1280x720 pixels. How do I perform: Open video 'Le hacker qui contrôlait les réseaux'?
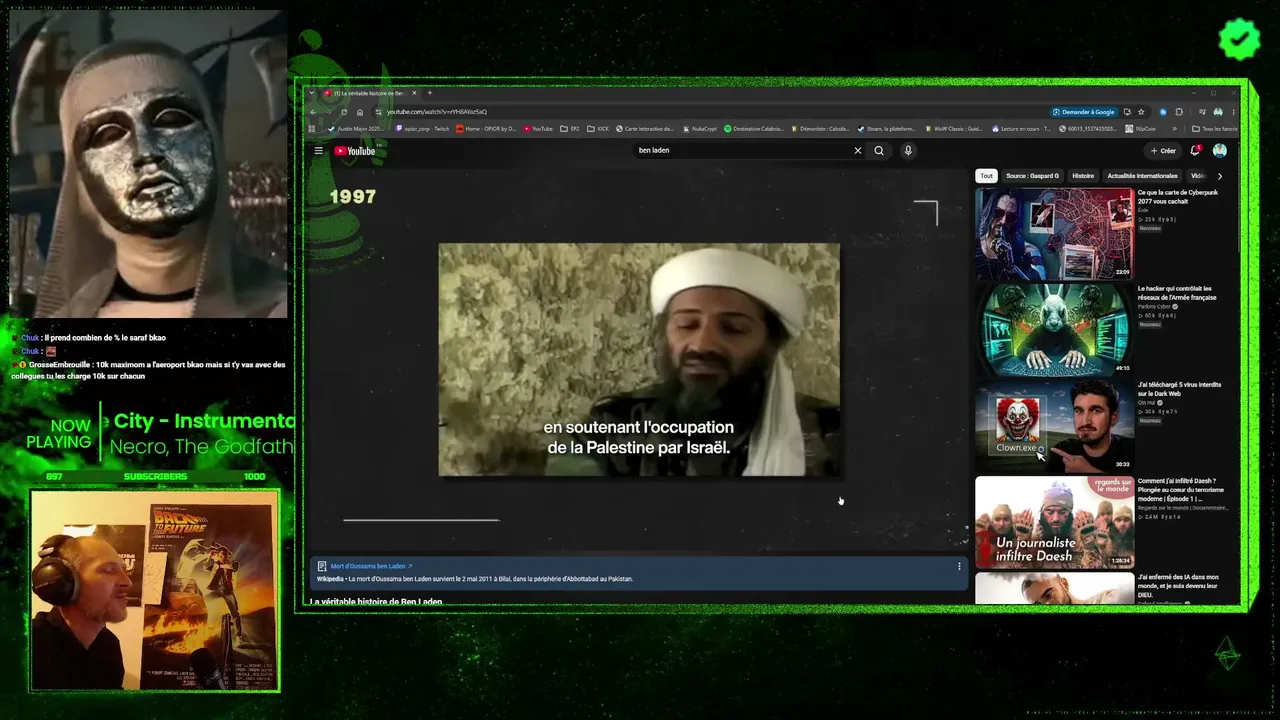[x=1176, y=293]
